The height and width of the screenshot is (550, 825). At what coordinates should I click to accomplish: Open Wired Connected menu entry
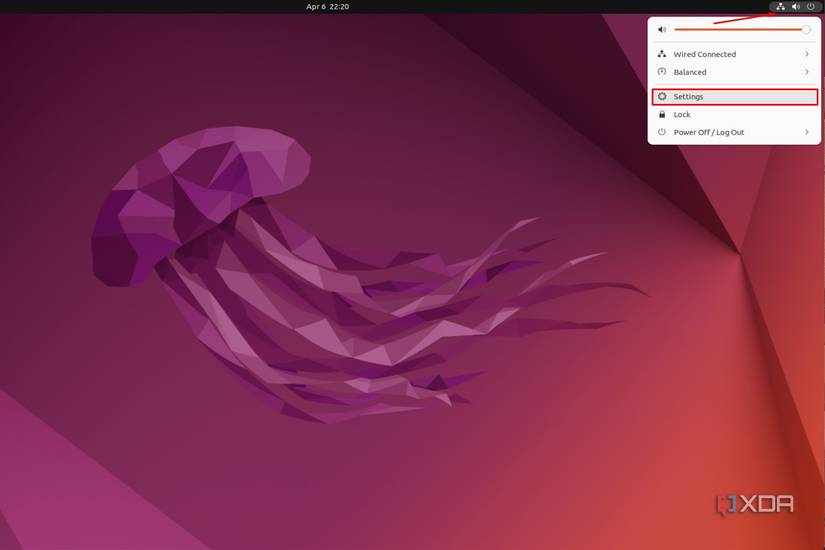tap(734, 54)
